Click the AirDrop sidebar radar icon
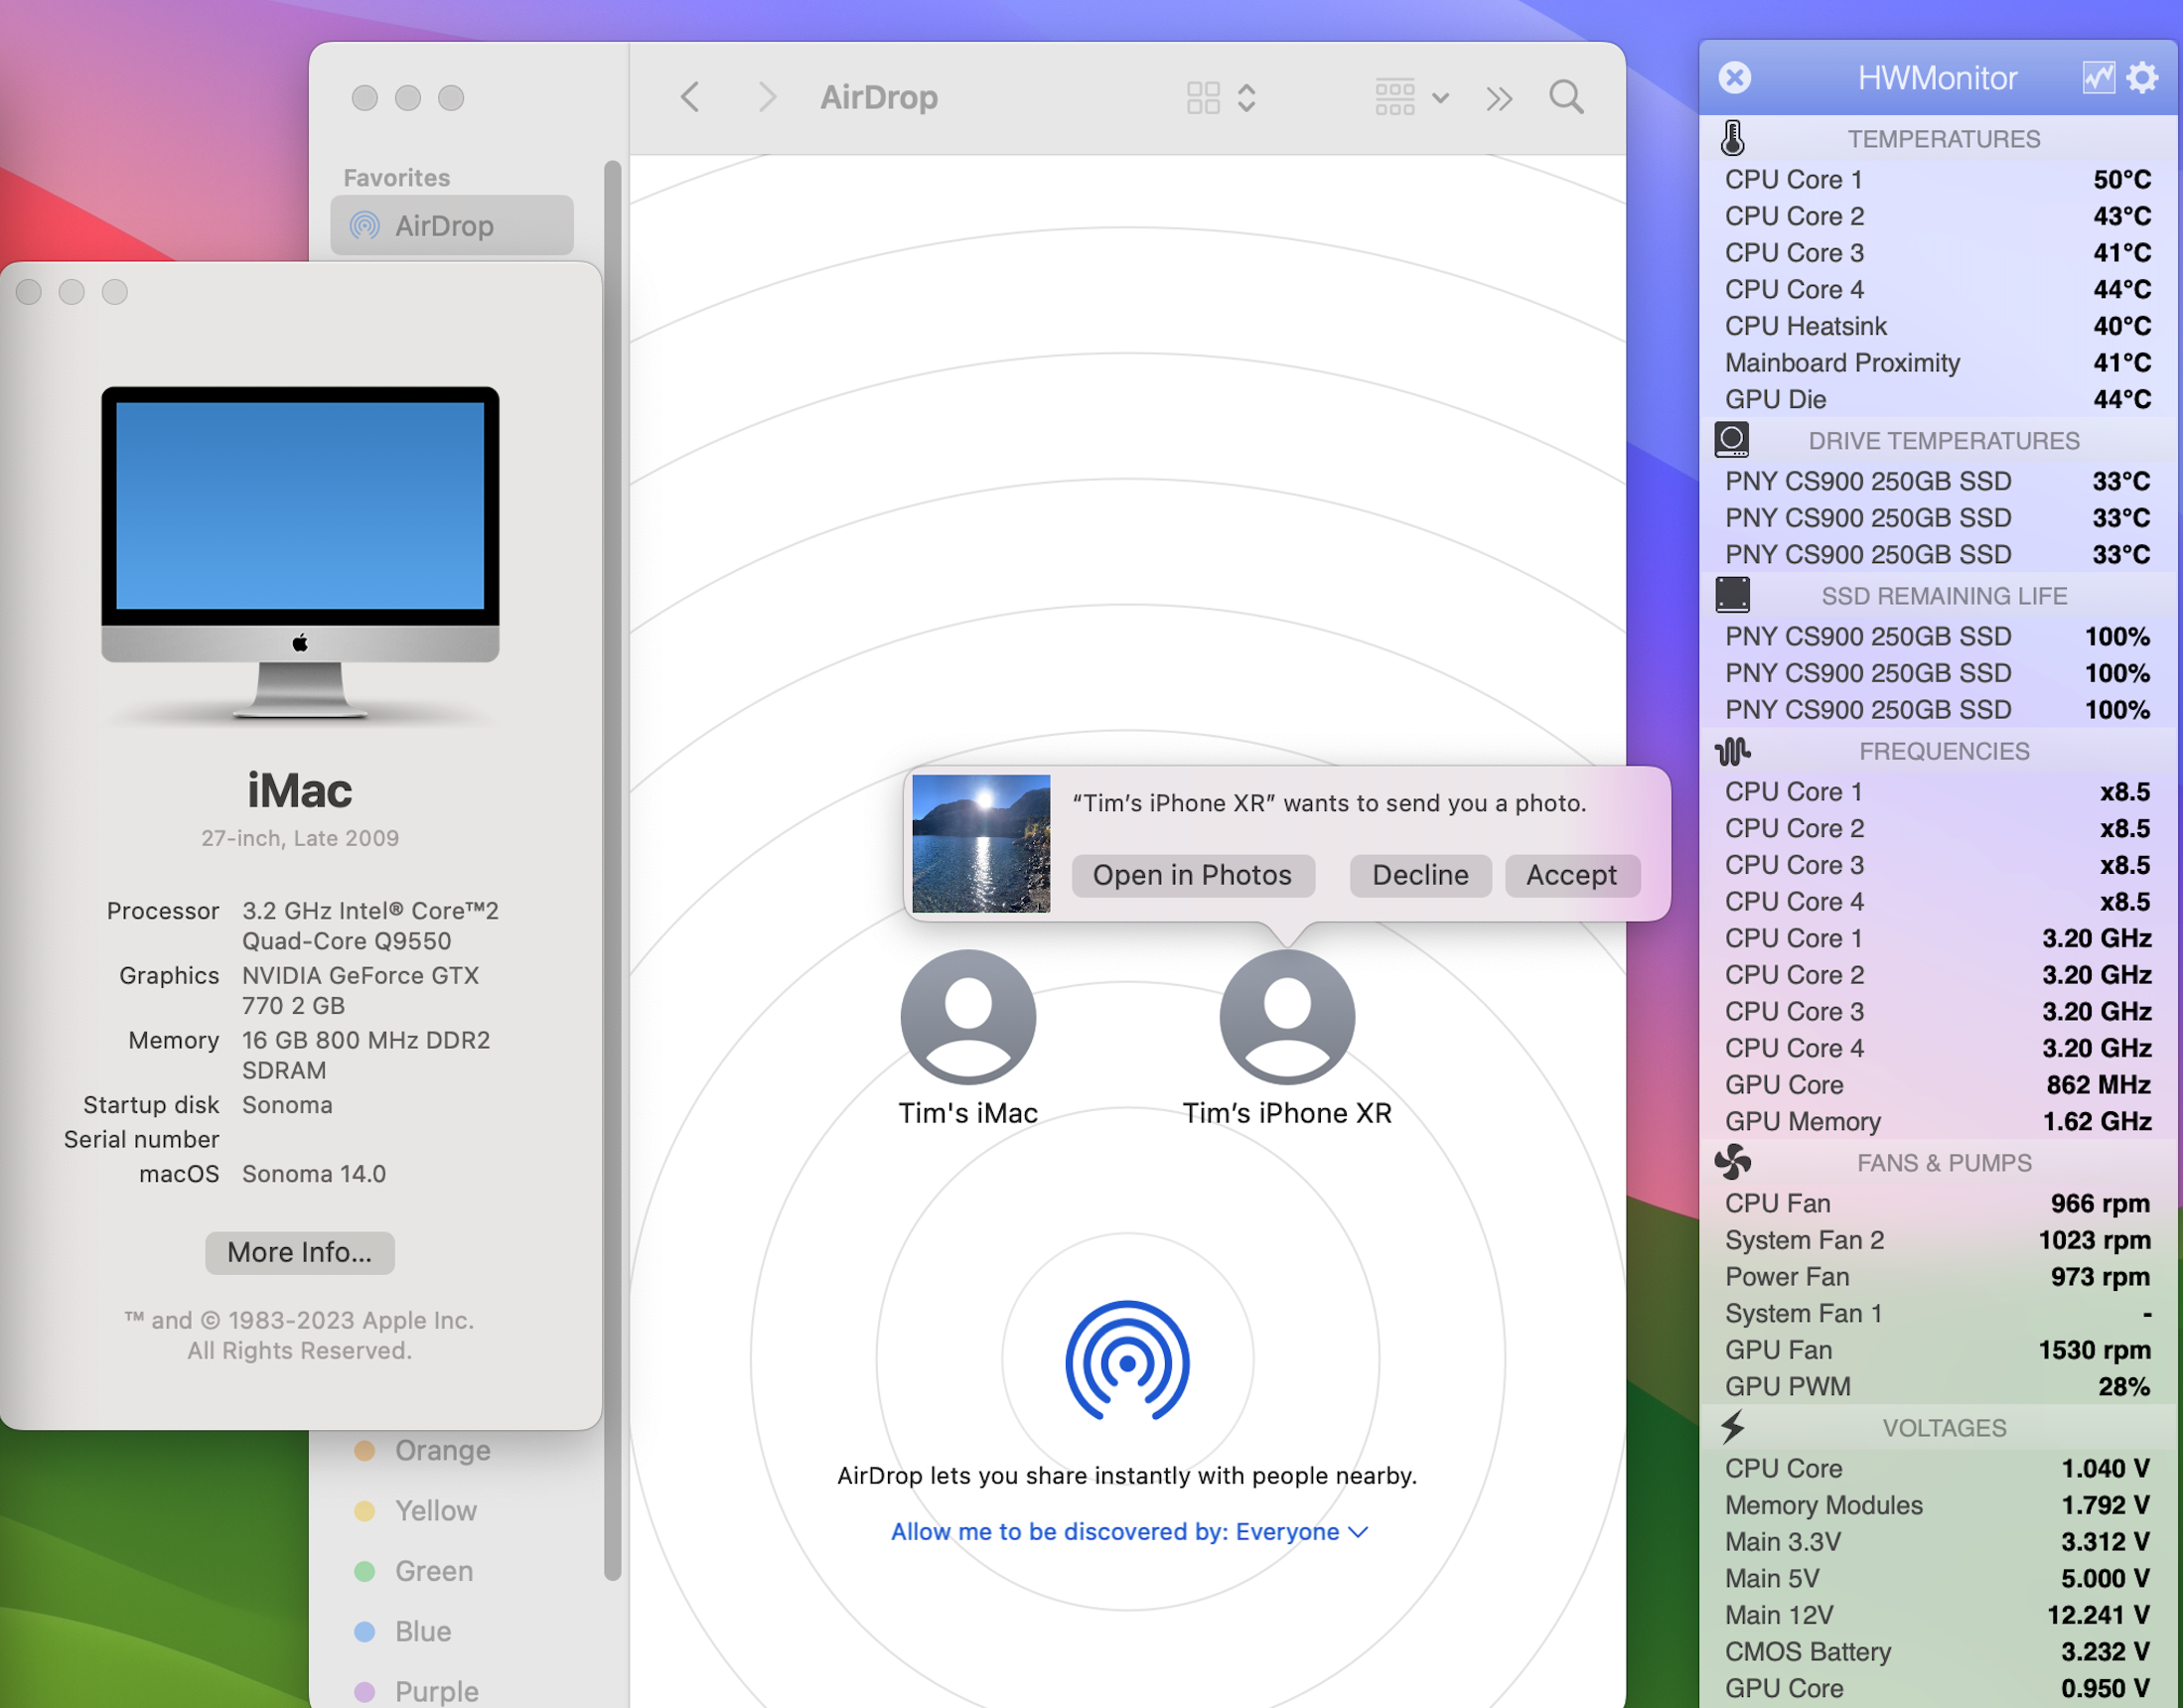The height and width of the screenshot is (1708, 2183). [x=365, y=225]
